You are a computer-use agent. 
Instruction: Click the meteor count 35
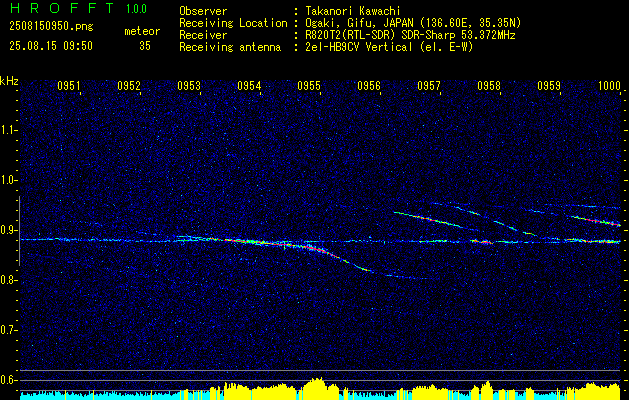pyautogui.click(x=145, y=46)
